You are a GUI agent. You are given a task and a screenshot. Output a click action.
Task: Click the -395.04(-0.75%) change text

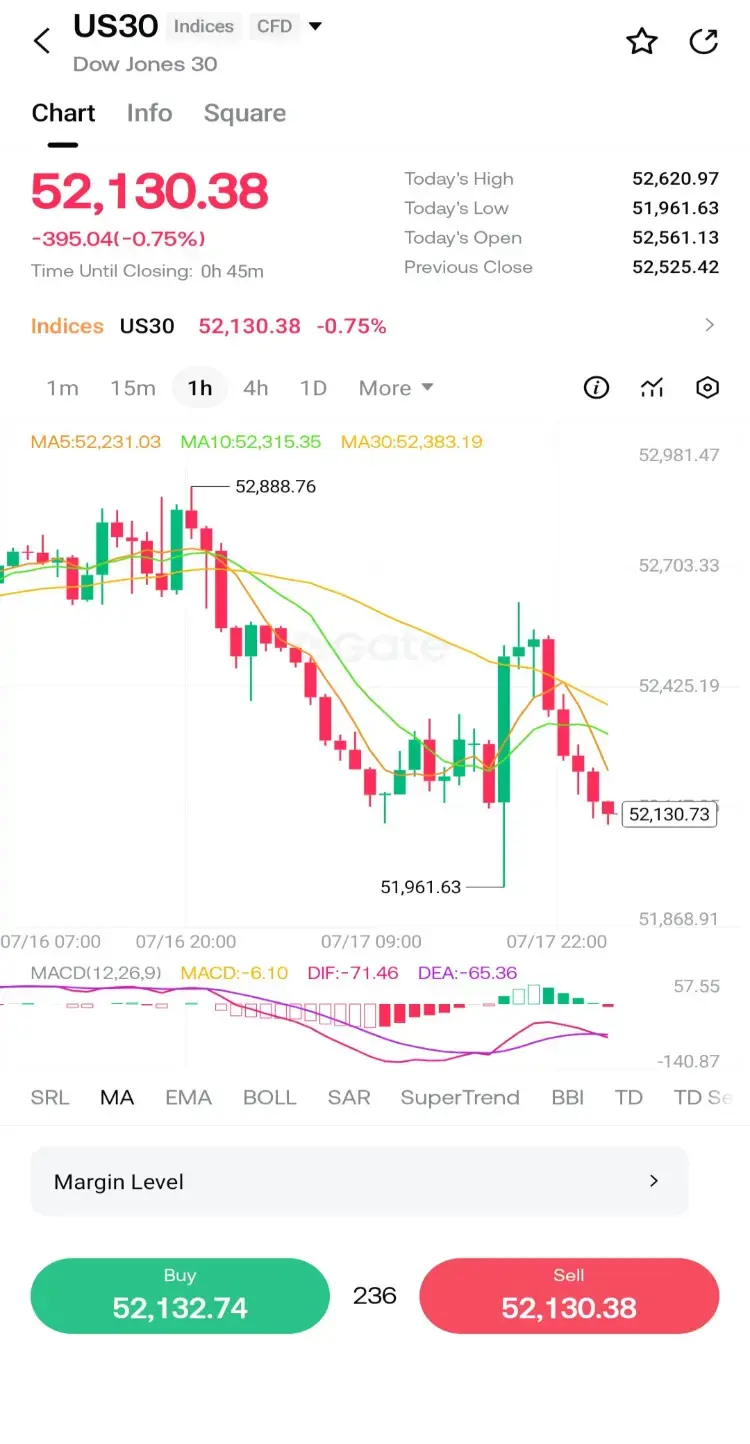coord(118,239)
